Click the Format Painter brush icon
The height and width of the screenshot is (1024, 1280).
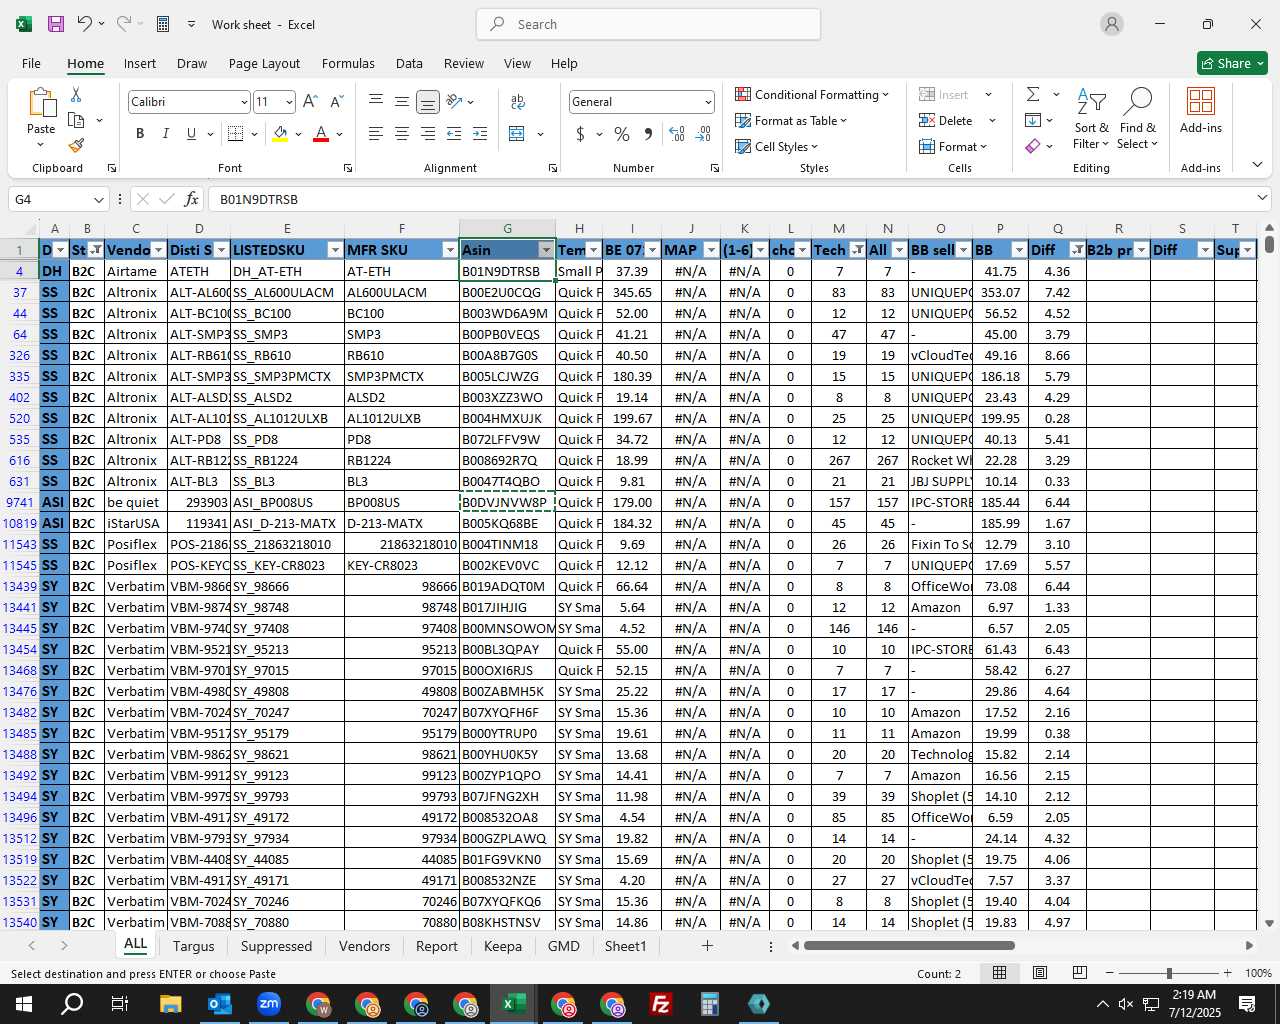(x=76, y=145)
